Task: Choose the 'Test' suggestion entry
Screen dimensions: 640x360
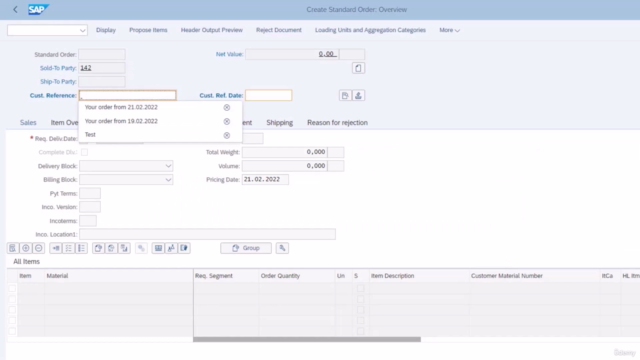Action: coord(90,135)
